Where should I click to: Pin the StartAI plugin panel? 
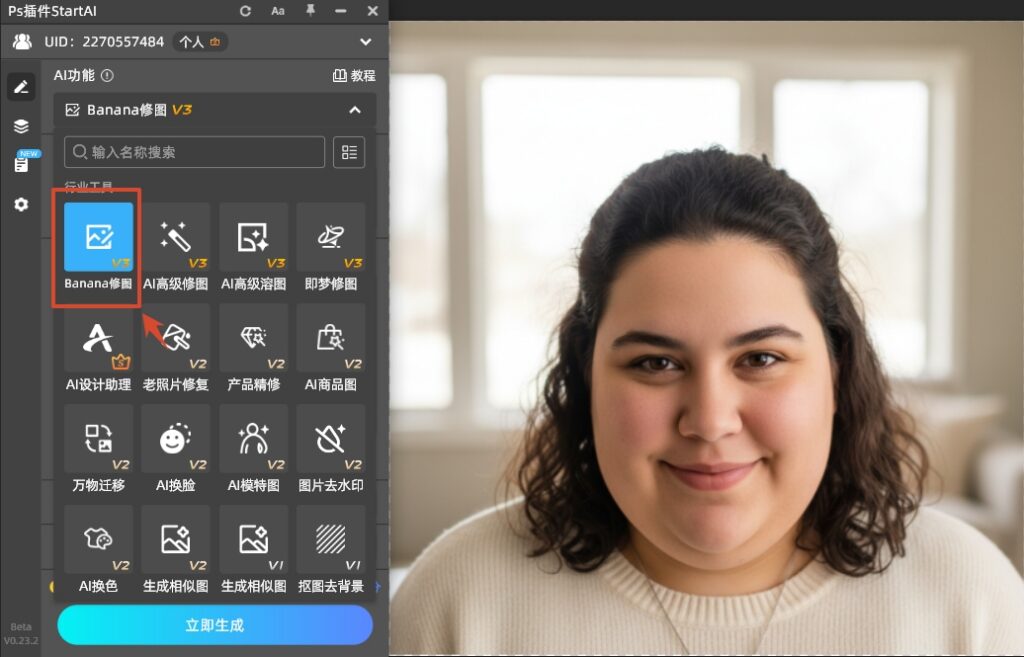(310, 10)
